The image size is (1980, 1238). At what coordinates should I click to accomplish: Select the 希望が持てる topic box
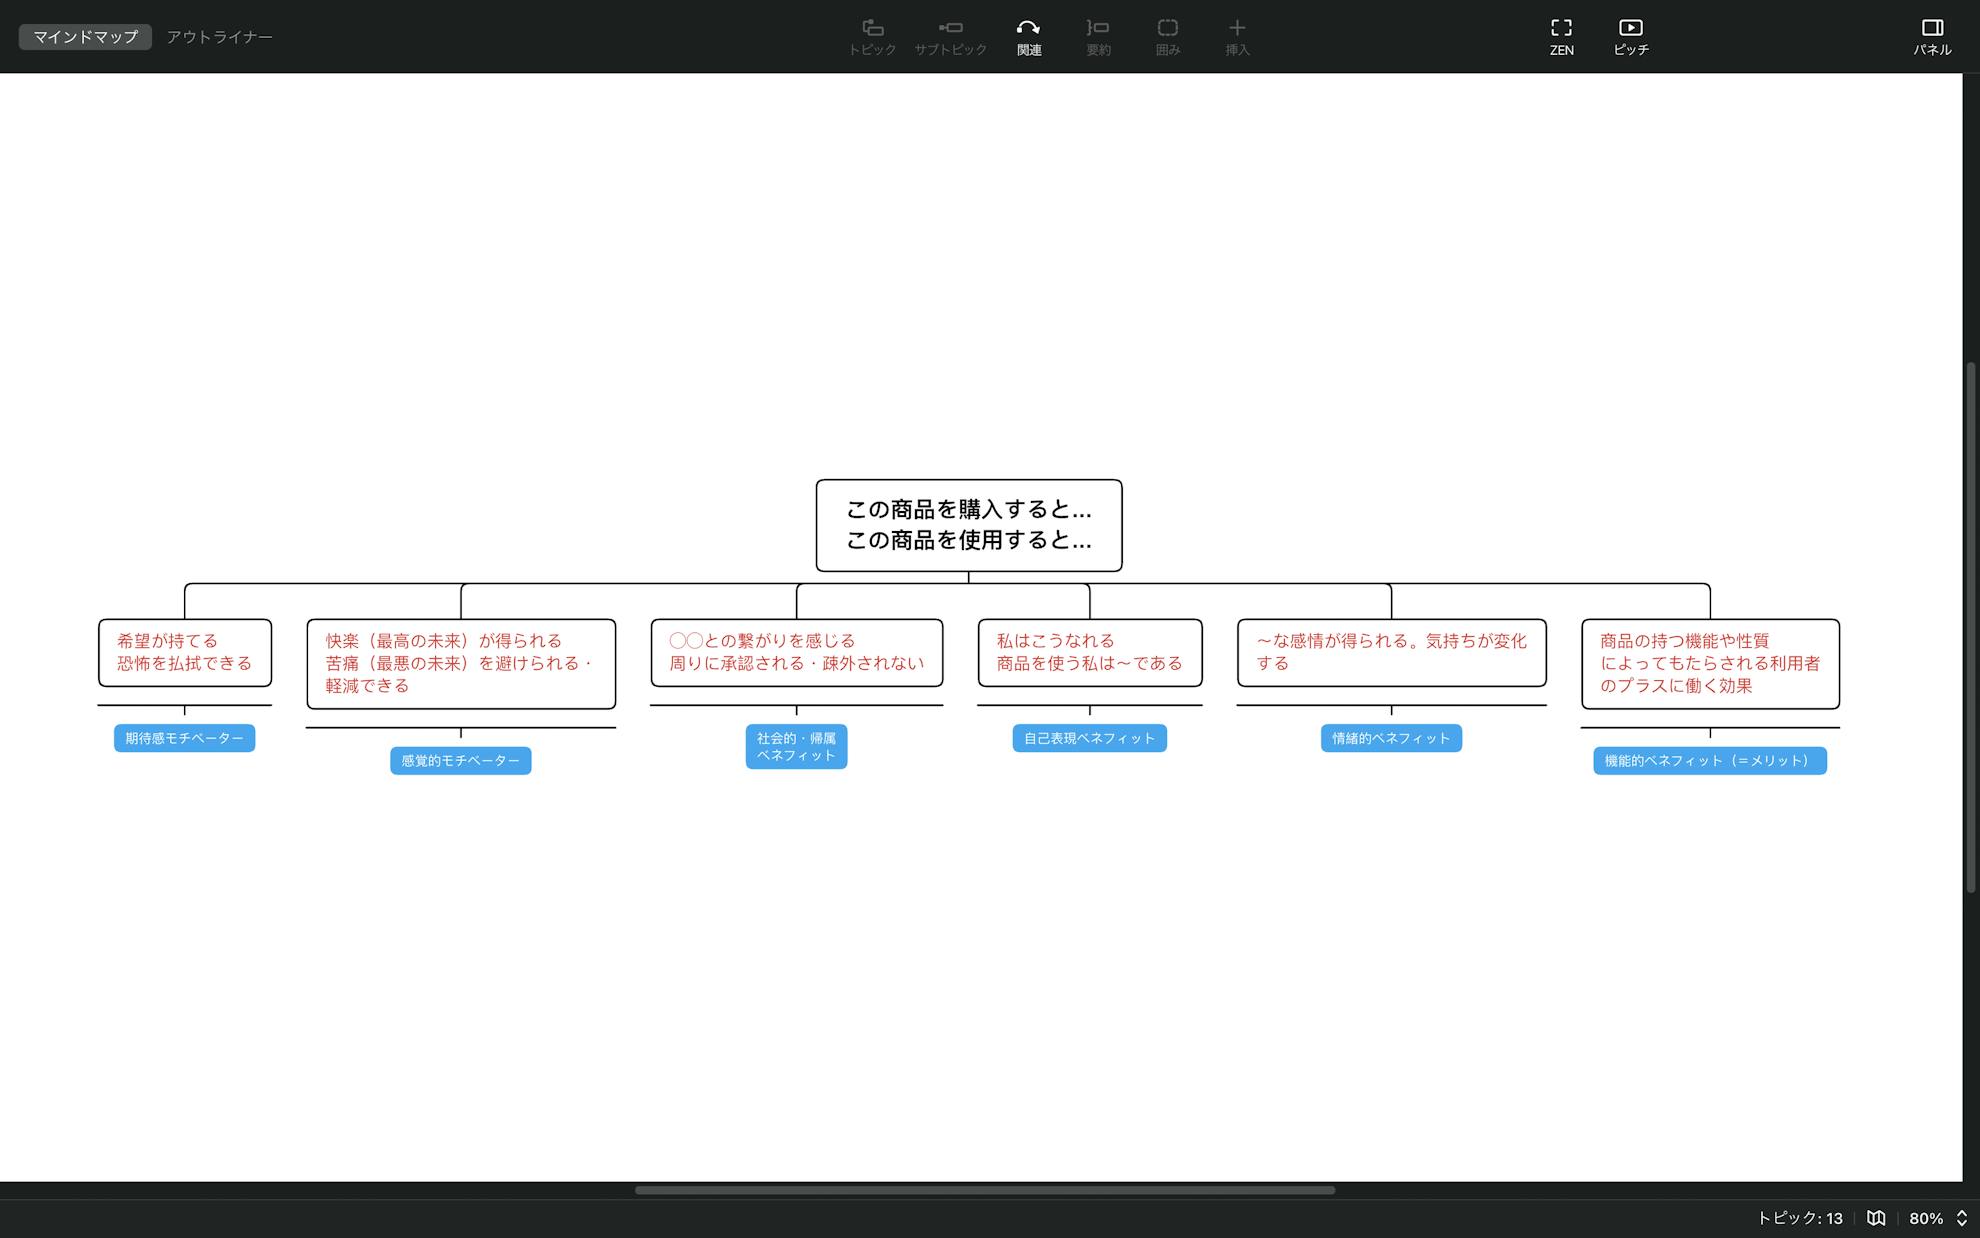184,652
